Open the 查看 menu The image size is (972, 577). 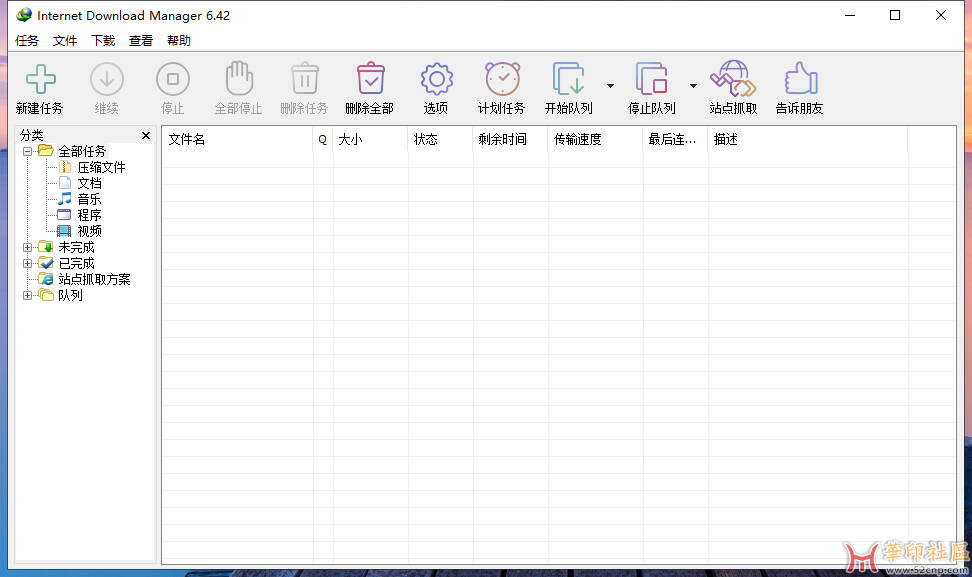[141, 41]
